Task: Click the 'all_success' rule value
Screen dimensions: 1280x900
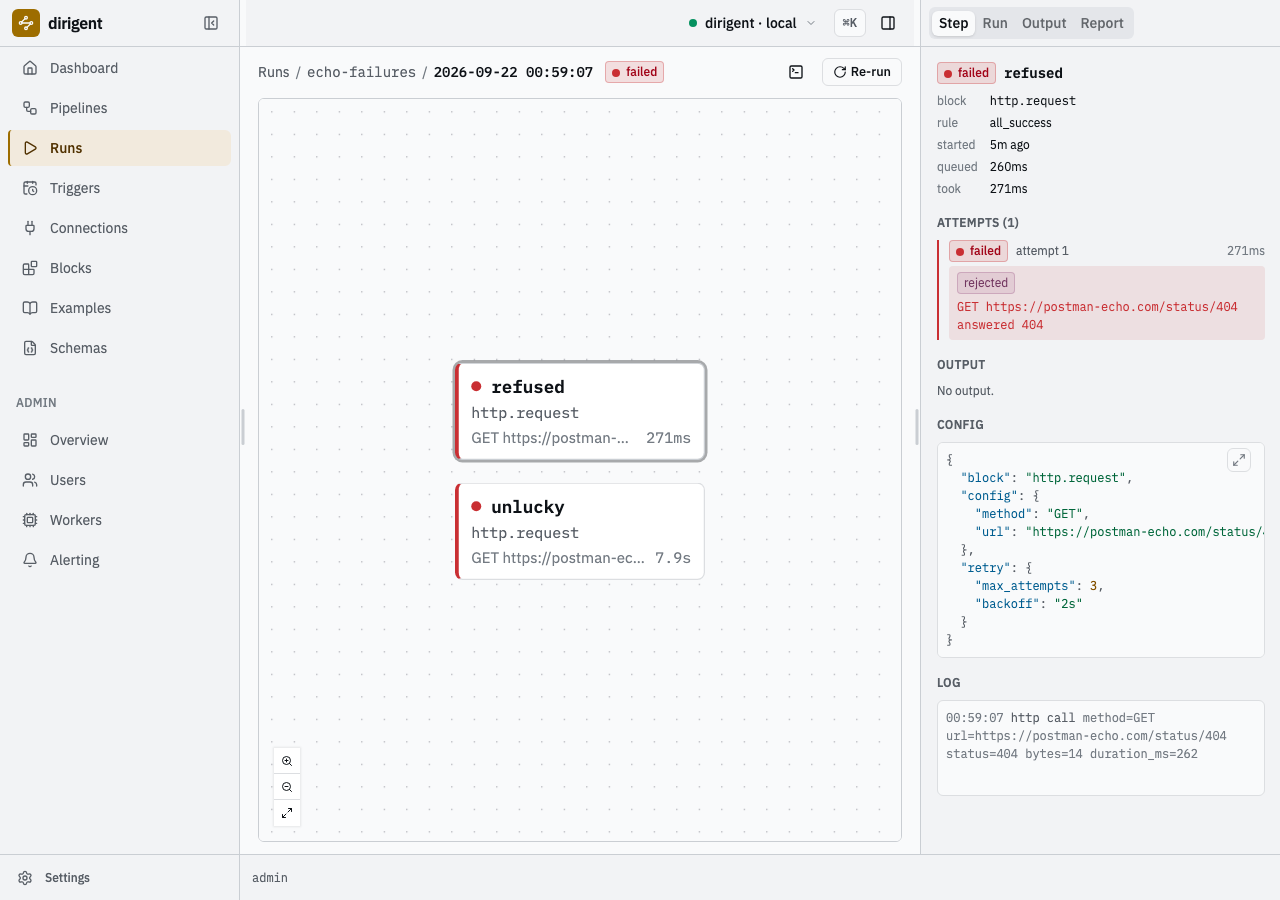Action: click(x=1021, y=123)
